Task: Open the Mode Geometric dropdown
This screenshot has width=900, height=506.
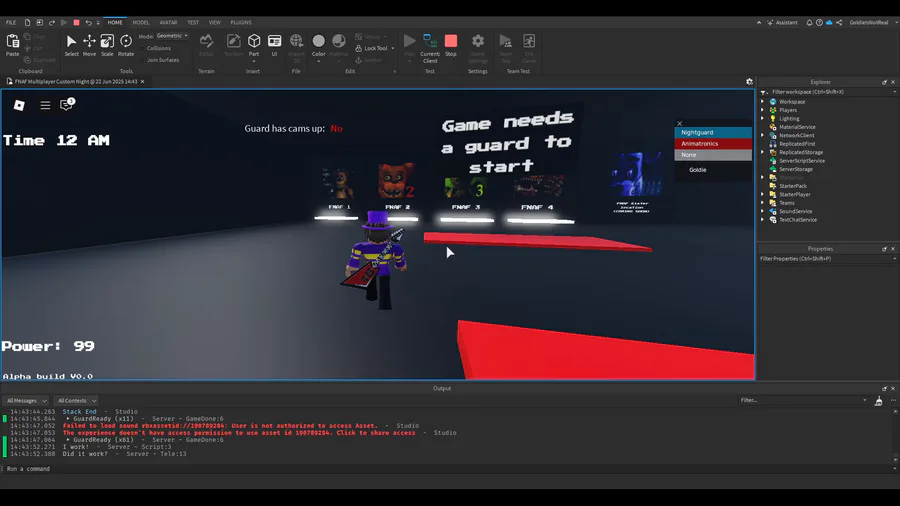Action: [172, 36]
